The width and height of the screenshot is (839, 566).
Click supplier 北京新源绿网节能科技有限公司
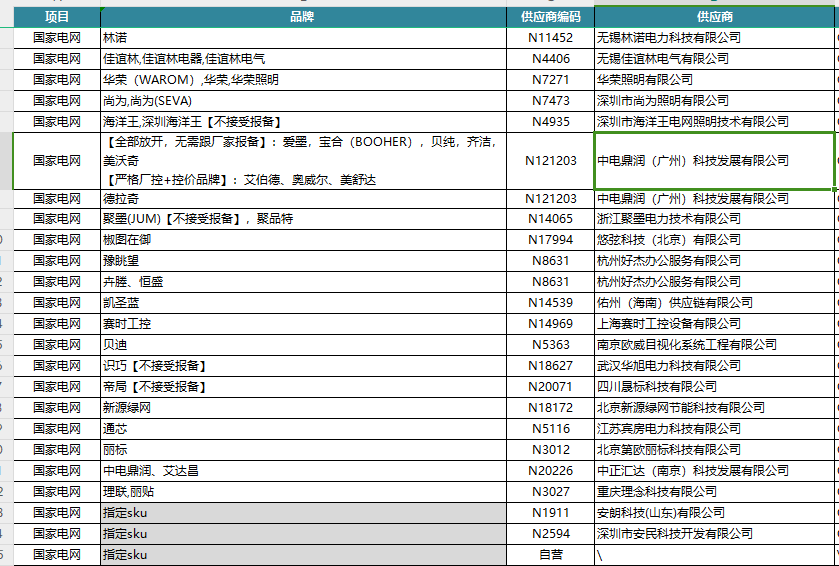pos(714,408)
